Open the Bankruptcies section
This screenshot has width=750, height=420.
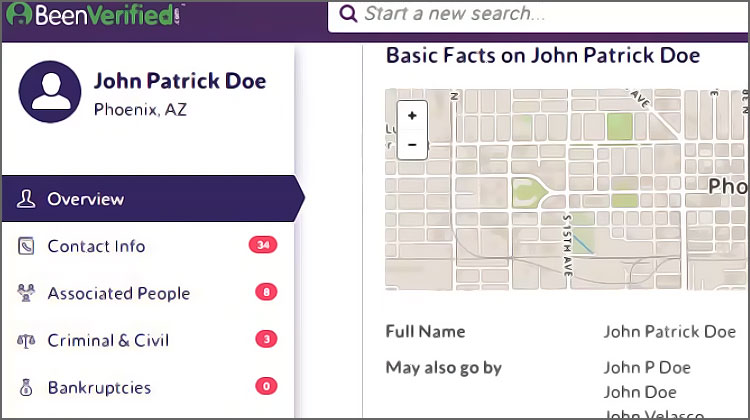tap(148, 387)
